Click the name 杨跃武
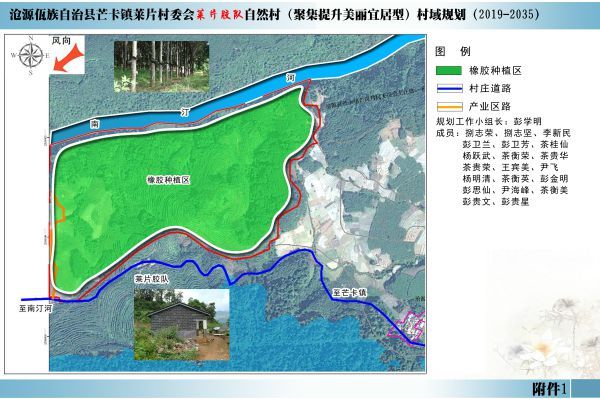The width and height of the screenshot is (600, 399). pyautogui.click(x=477, y=156)
